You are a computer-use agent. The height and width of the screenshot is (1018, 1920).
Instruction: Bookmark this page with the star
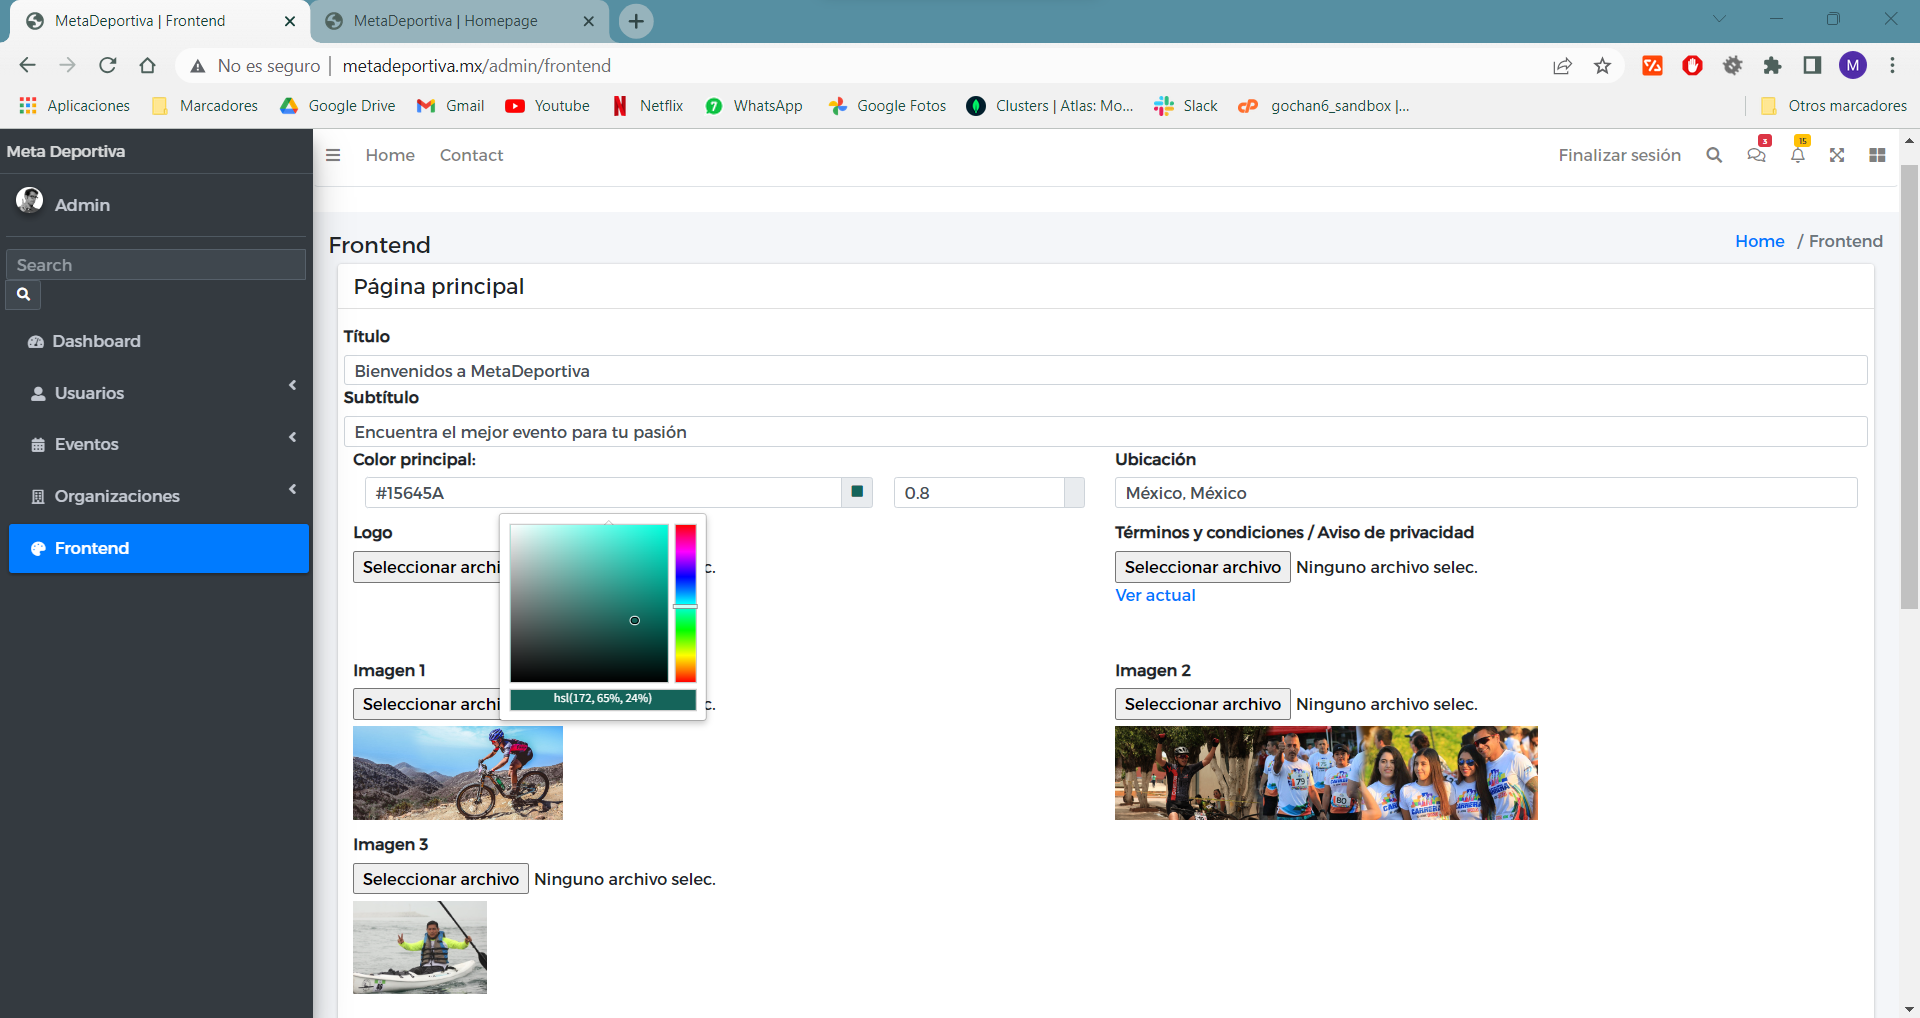1603,66
